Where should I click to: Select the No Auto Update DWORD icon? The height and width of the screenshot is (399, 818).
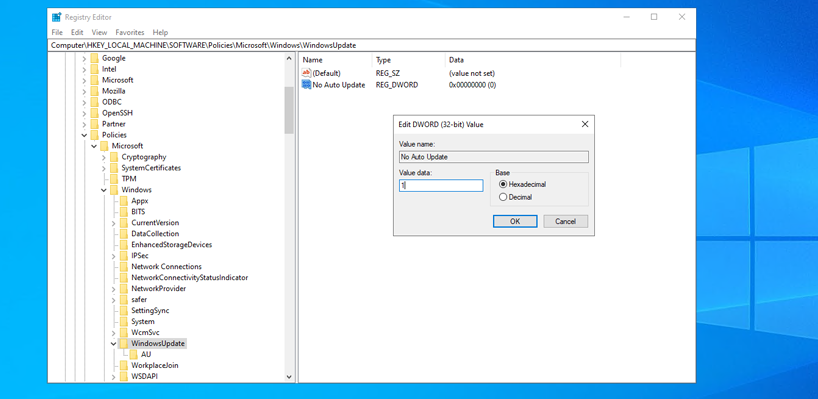click(x=306, y=84)
